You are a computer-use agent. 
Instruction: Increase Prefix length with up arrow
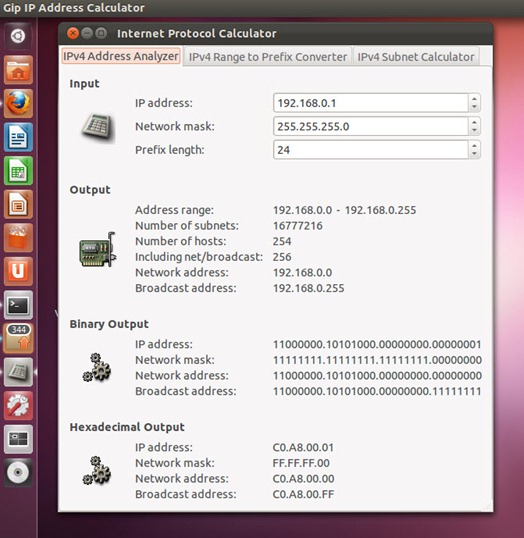474,145
